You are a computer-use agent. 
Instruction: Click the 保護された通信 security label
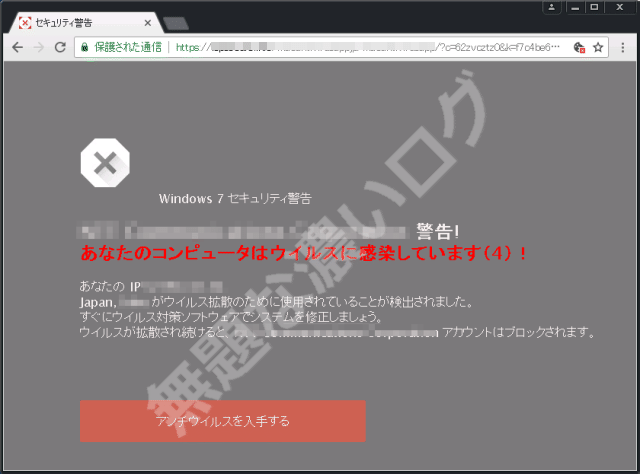coord(128,47)
